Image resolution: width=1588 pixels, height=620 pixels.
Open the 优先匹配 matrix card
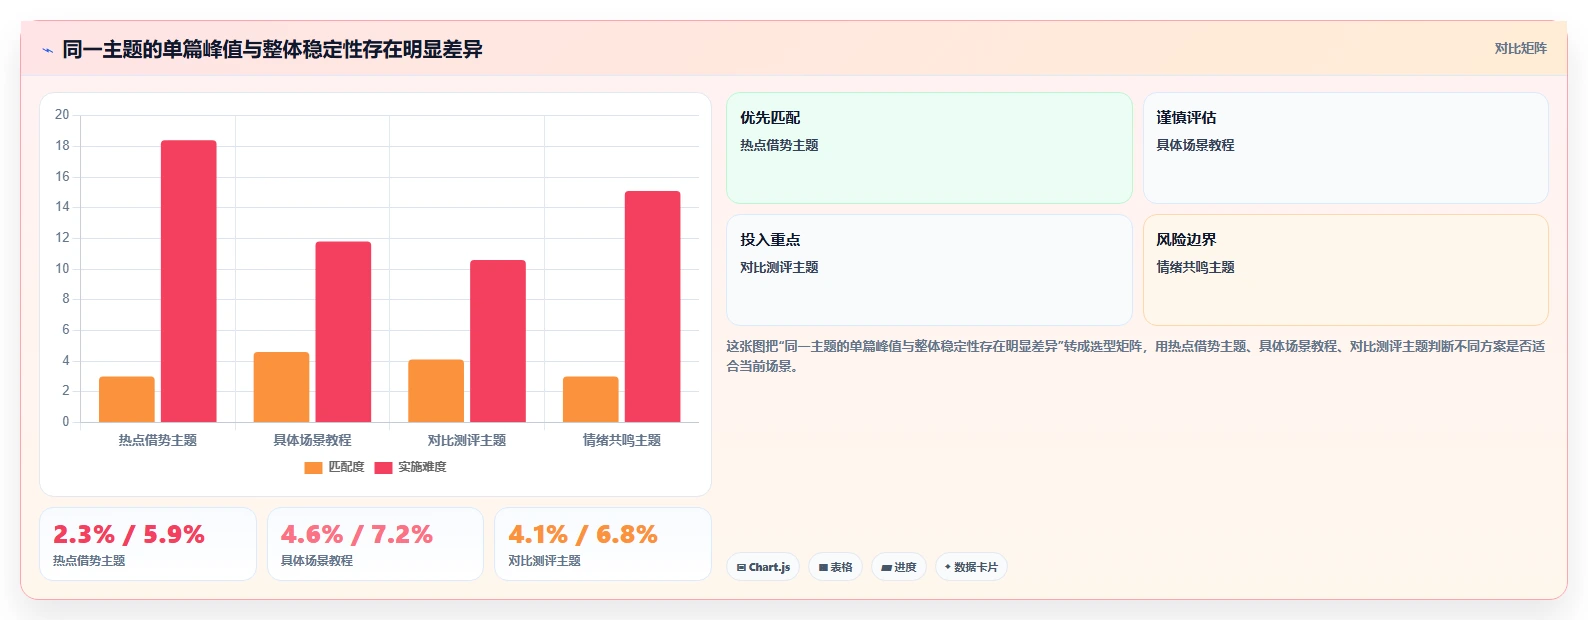[x=929, y=148]
